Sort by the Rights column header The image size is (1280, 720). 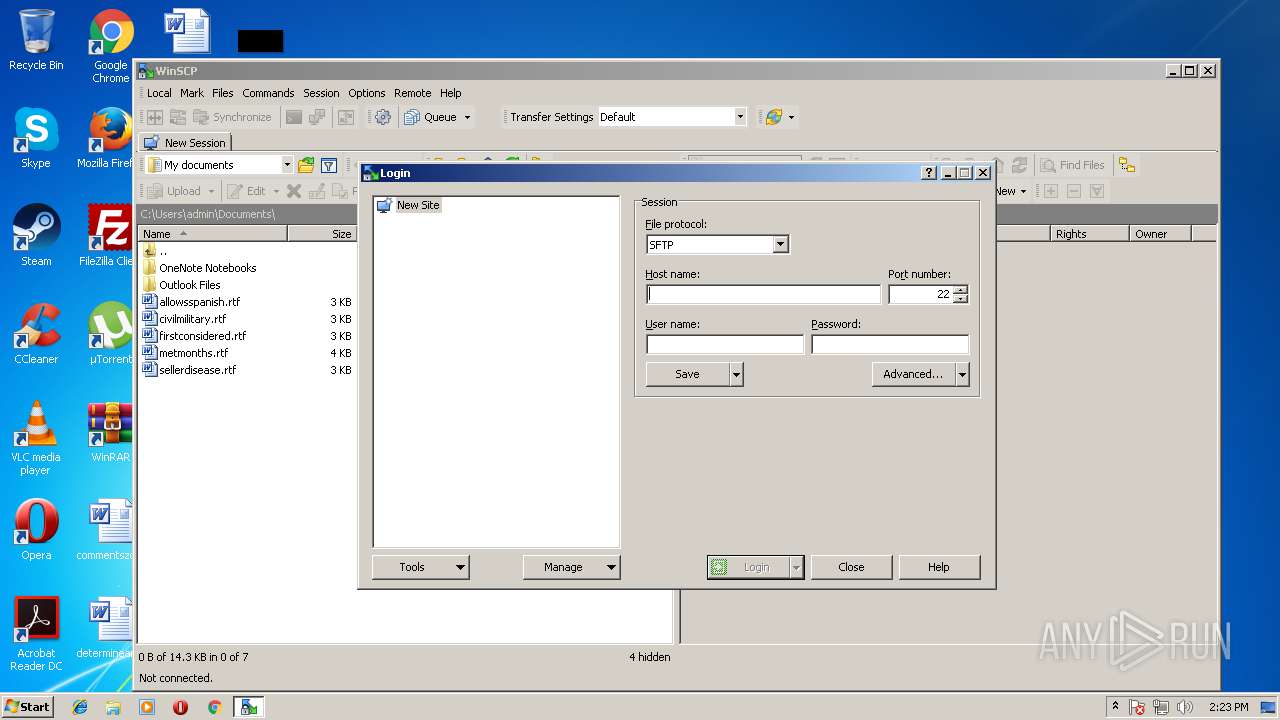[1090, 234]
